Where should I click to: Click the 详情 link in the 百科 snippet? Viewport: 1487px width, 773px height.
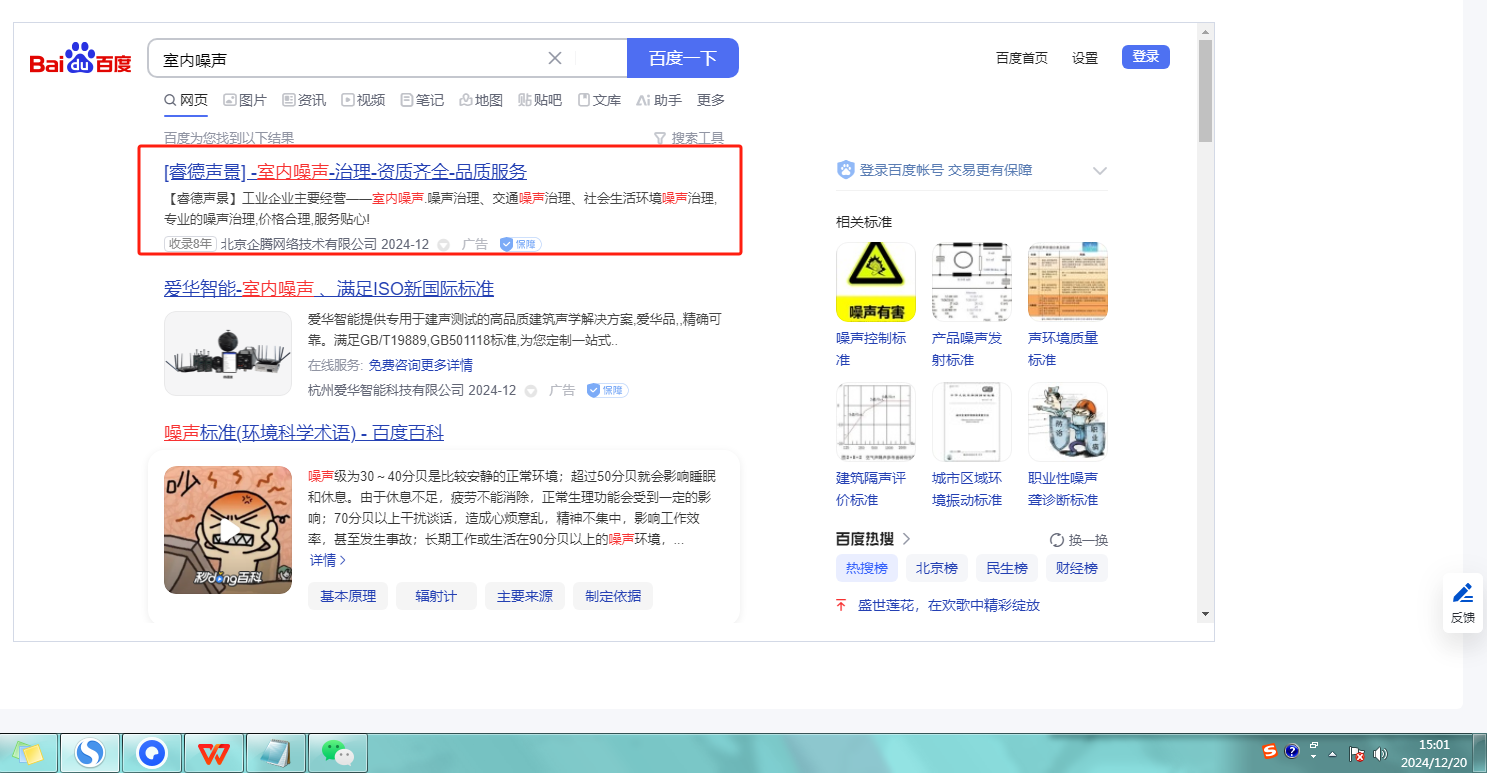(328, 560)
